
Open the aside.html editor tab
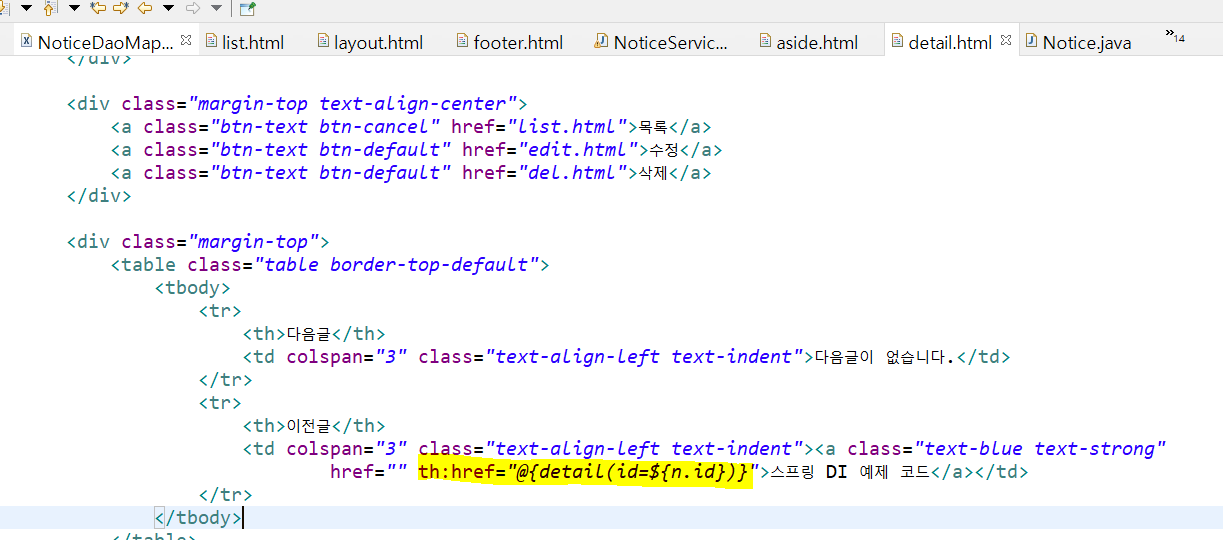817,42
